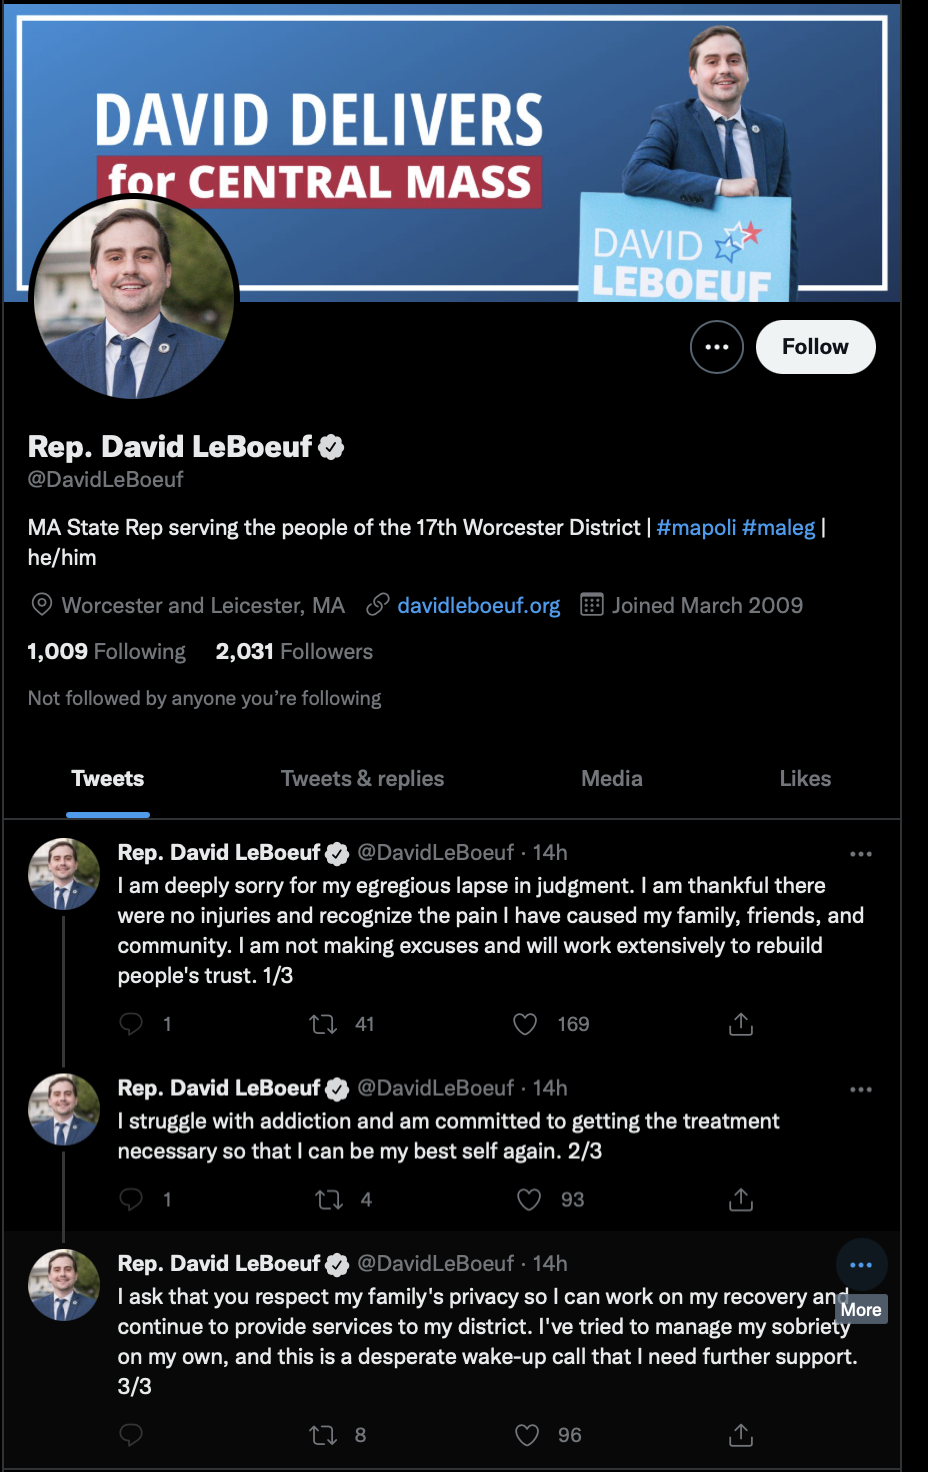The width and height of the screenshot is (928, 1472).
Task: Follow Rep. David LeBoeuf
Action: (815, 347)
